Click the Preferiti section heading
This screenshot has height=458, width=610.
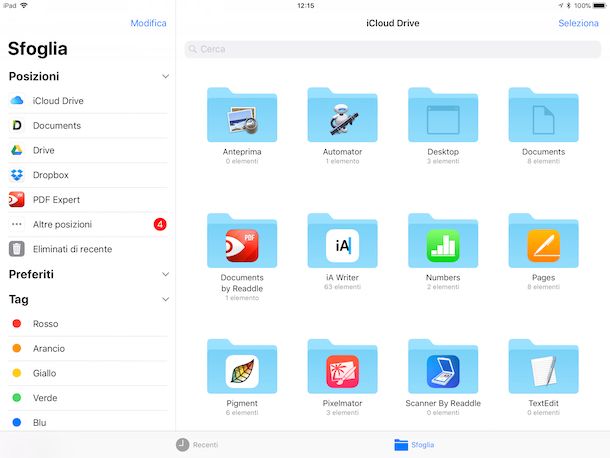coord(31,274)
